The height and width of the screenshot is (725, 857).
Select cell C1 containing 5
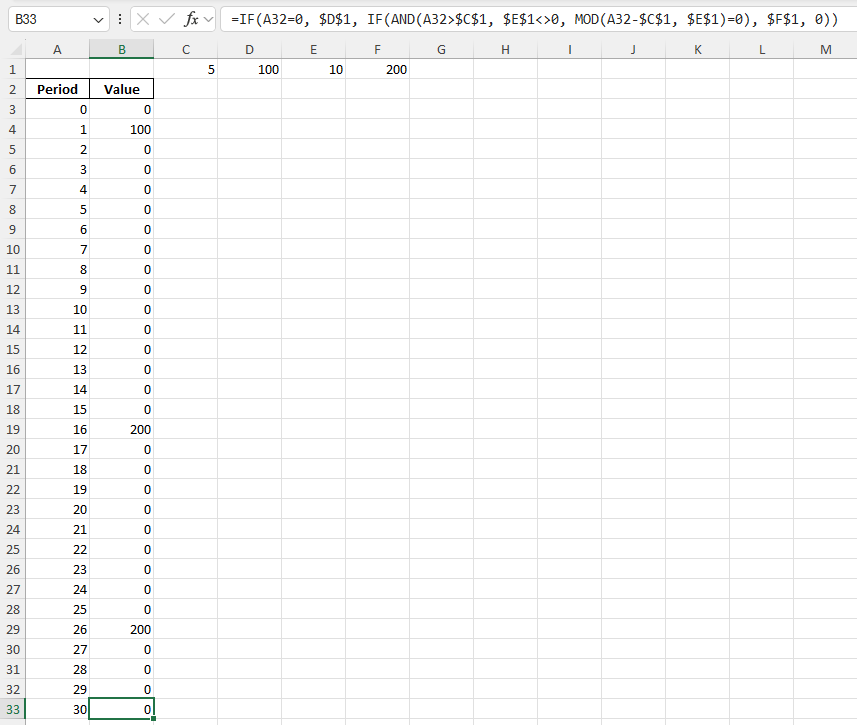point(186,69)
